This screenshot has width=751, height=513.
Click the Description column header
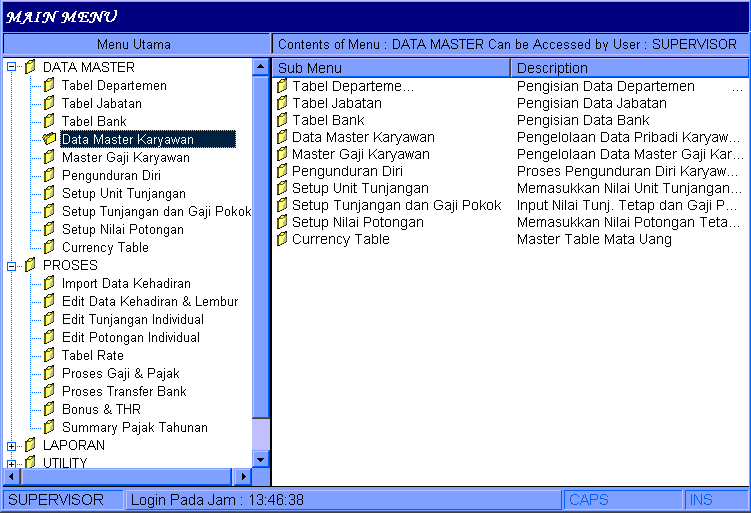(629, 68)
